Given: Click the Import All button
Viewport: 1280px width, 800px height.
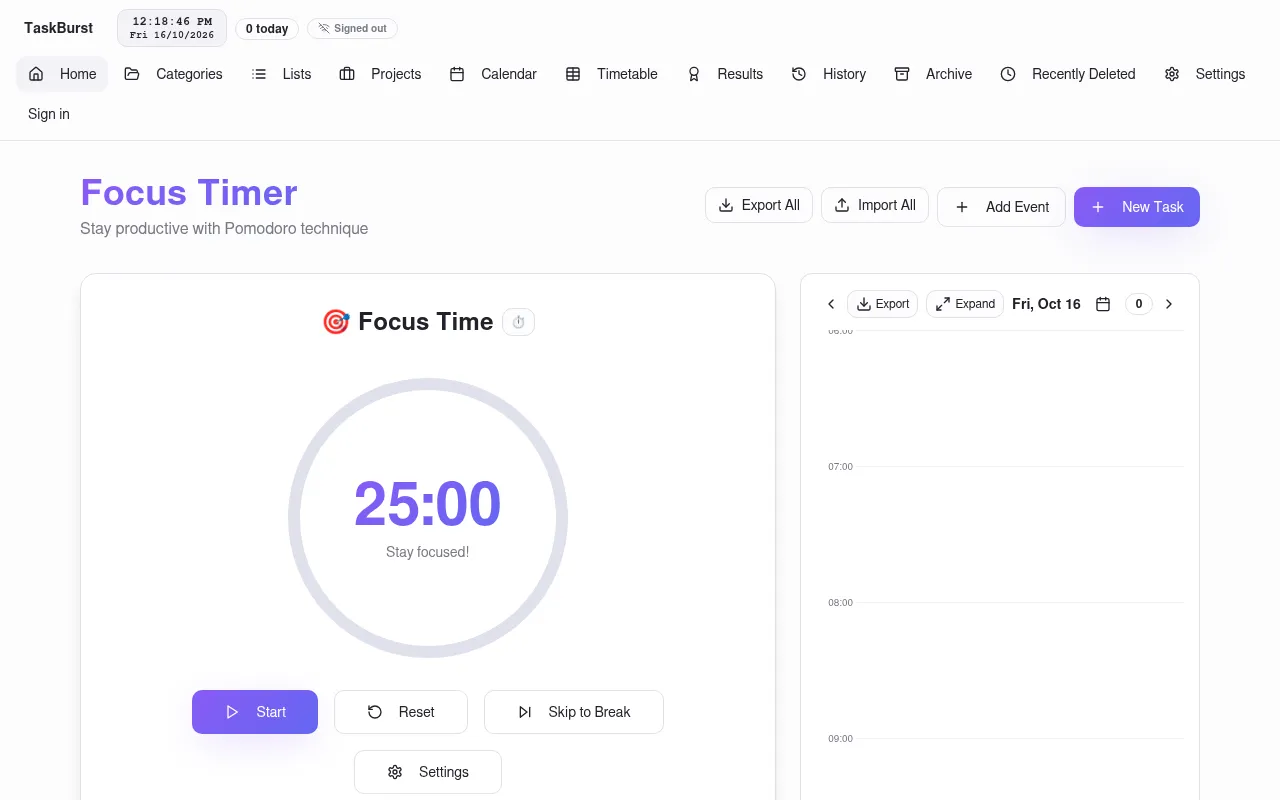Looking at the screenshot, I should point(875,205).
